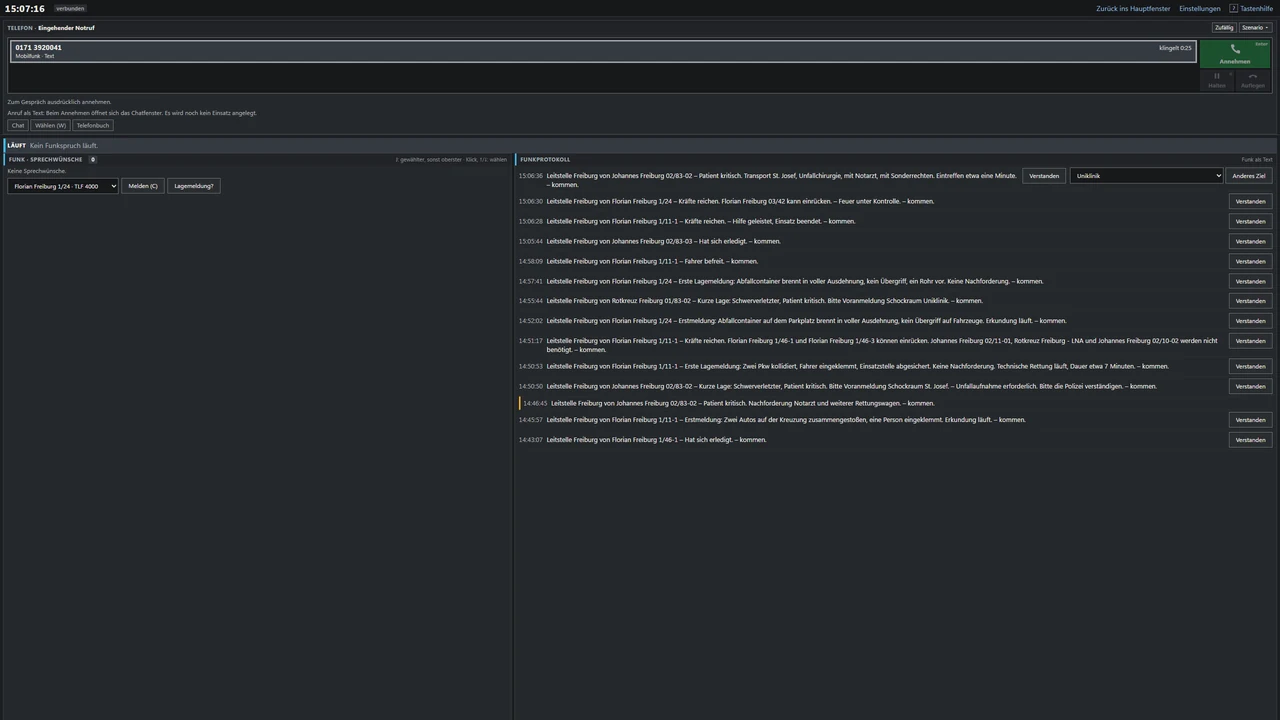This screenshot has height=720, width=1280.
Task: Acknowledge the 15:06:36 Johannes 02/83-02 message
Action: 1044,176
